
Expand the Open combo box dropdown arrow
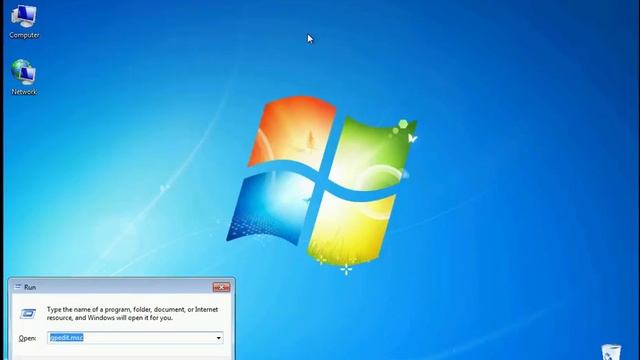218,338
